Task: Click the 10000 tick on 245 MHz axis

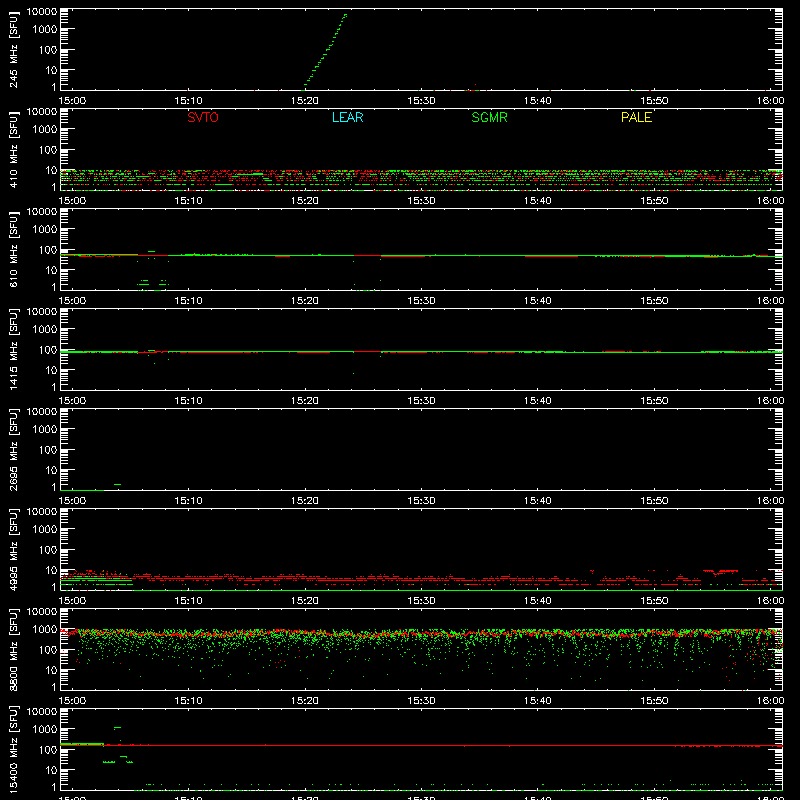Action: (x=42, y=12)
